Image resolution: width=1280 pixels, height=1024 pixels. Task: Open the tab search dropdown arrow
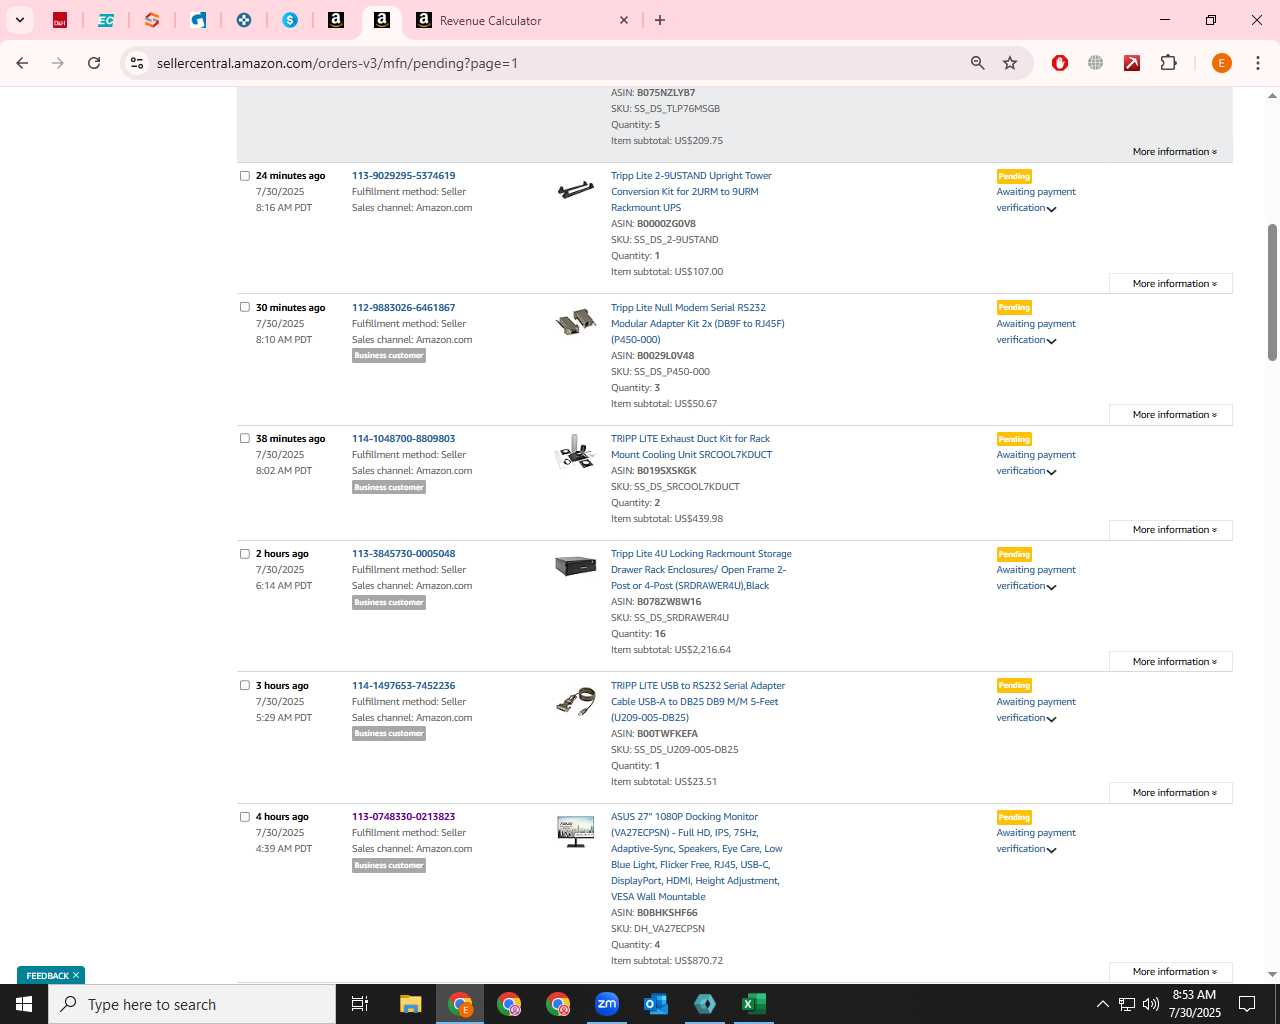[19, 20]
